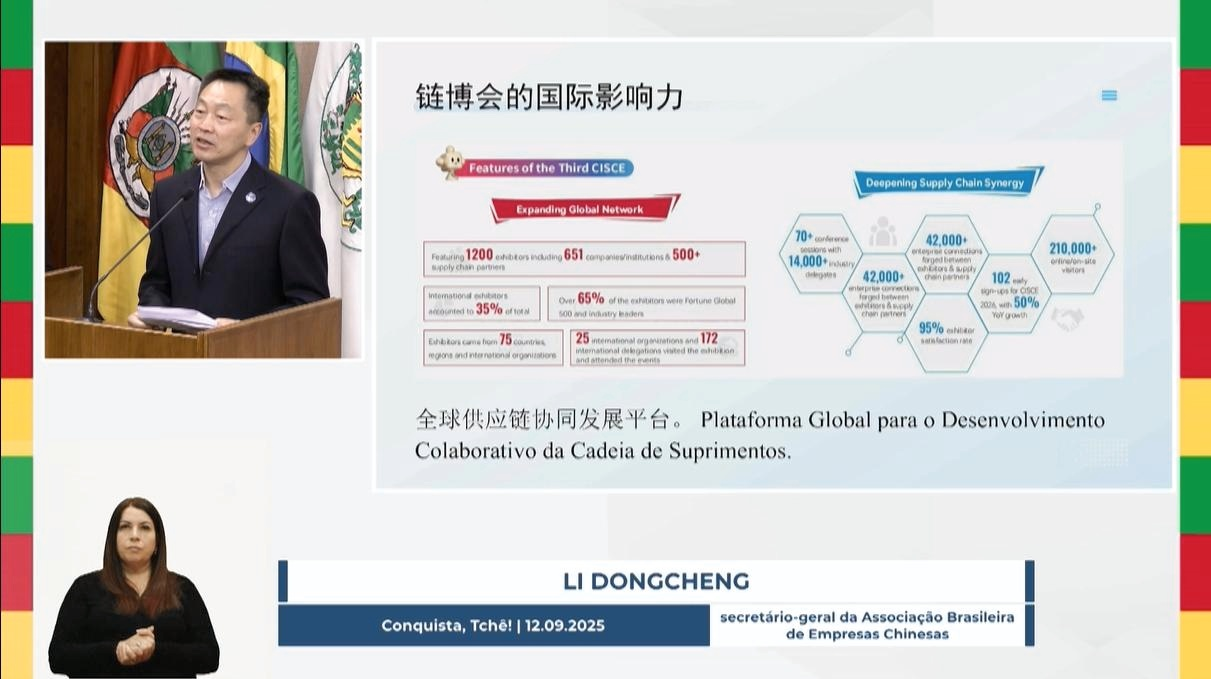This screenshot has height=679, width=1211.
Task: Click the gray handshake icon
Action: point(1067,319)
